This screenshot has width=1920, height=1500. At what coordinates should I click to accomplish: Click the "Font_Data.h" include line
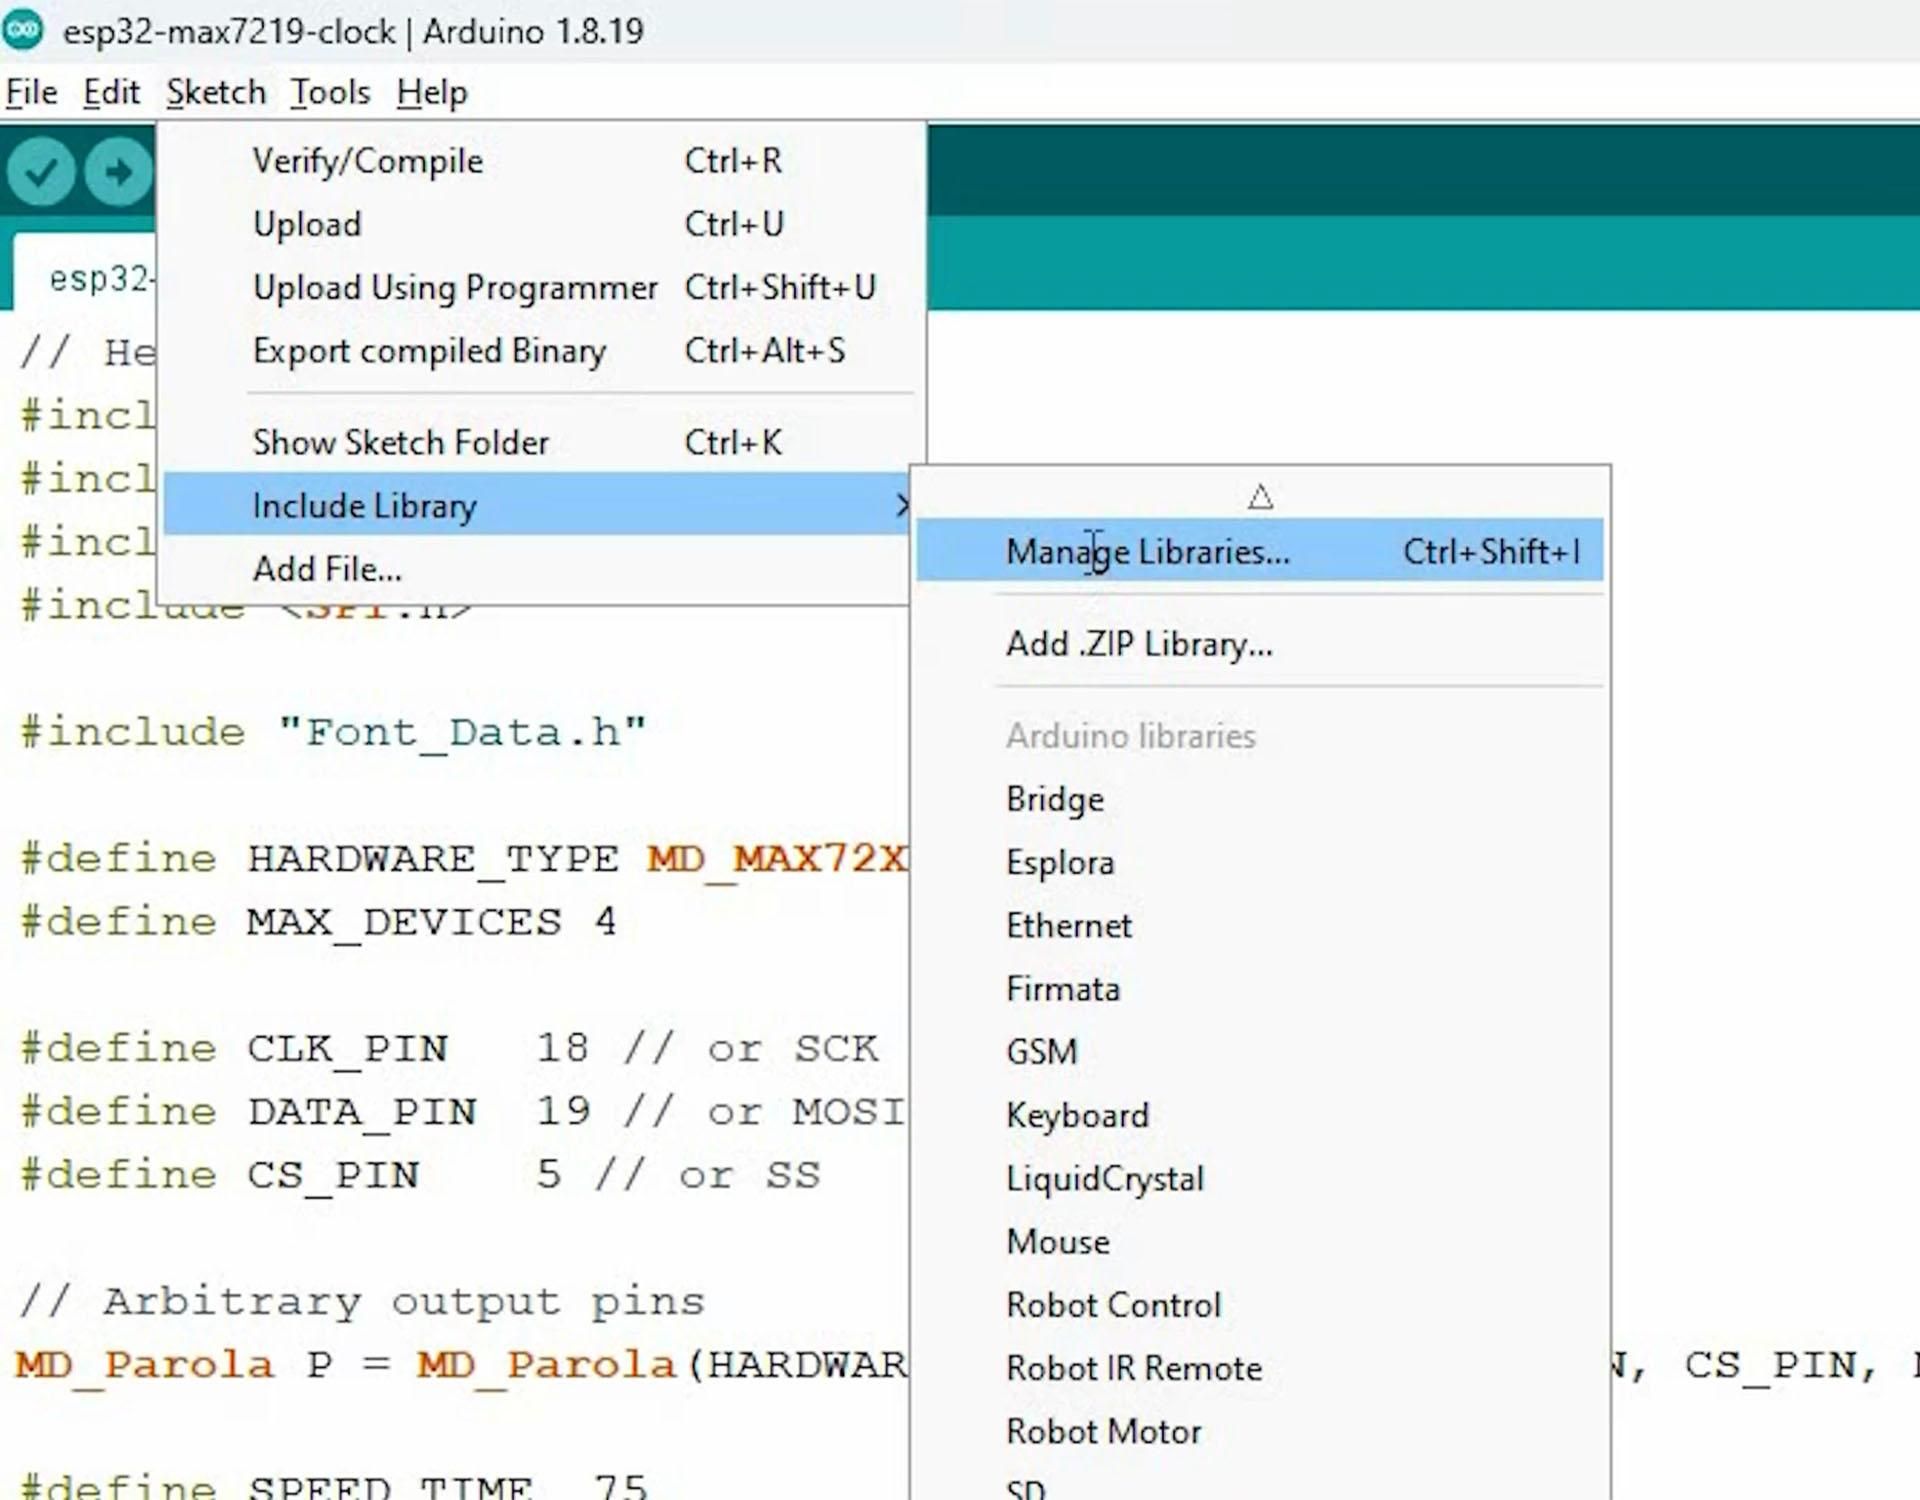[333, 732]
